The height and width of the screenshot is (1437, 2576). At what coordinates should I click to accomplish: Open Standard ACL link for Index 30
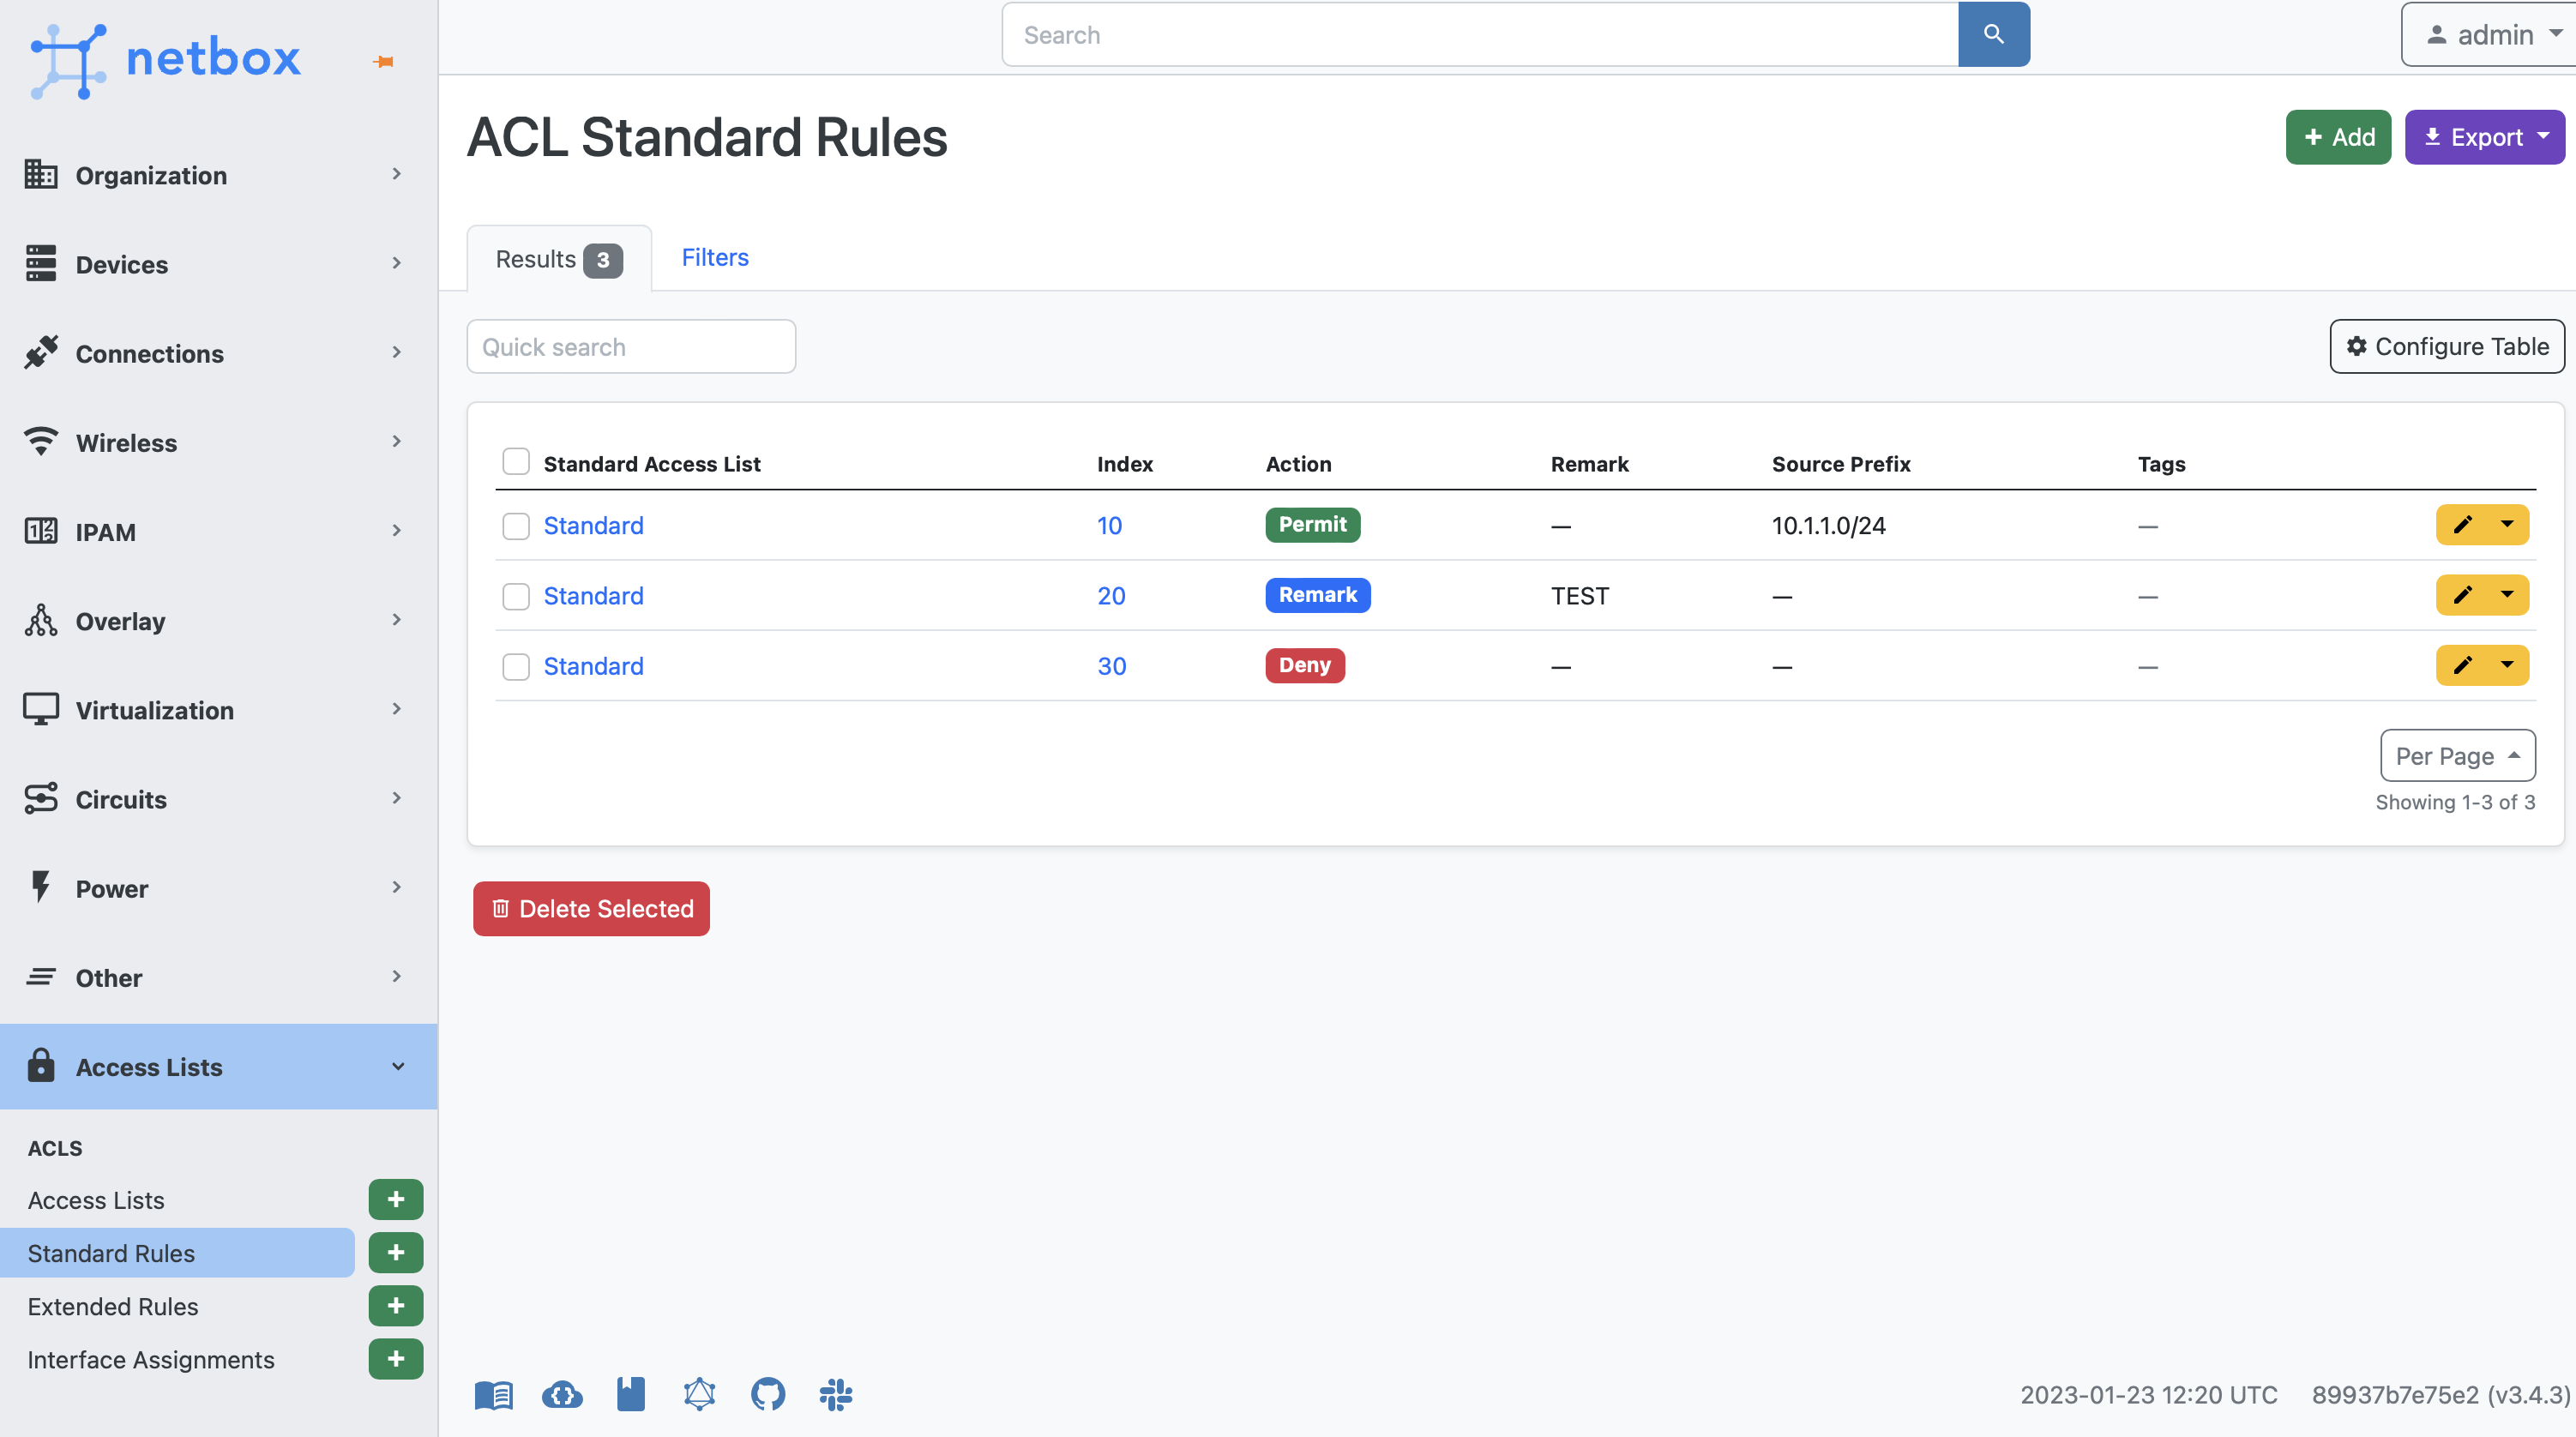click(593, 664)
